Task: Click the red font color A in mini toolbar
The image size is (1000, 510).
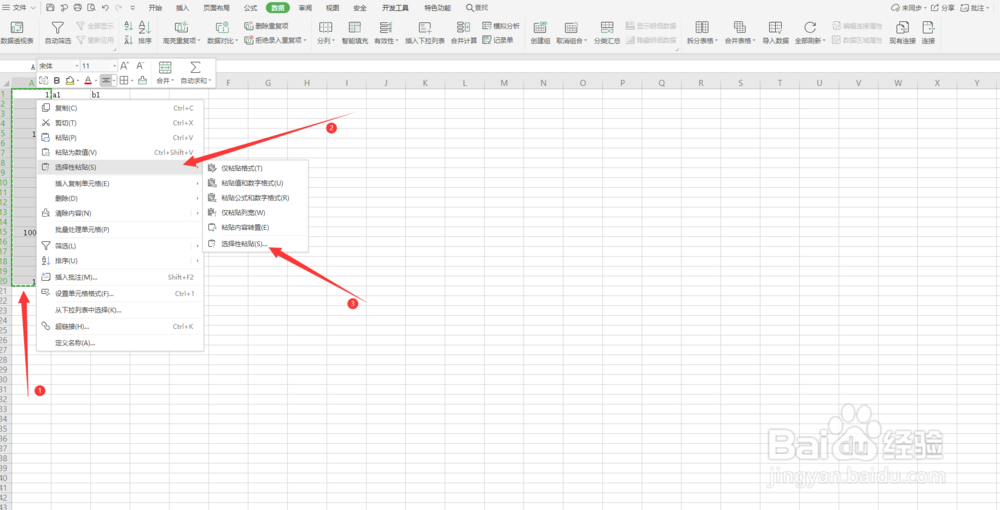Action: [88, 80]
